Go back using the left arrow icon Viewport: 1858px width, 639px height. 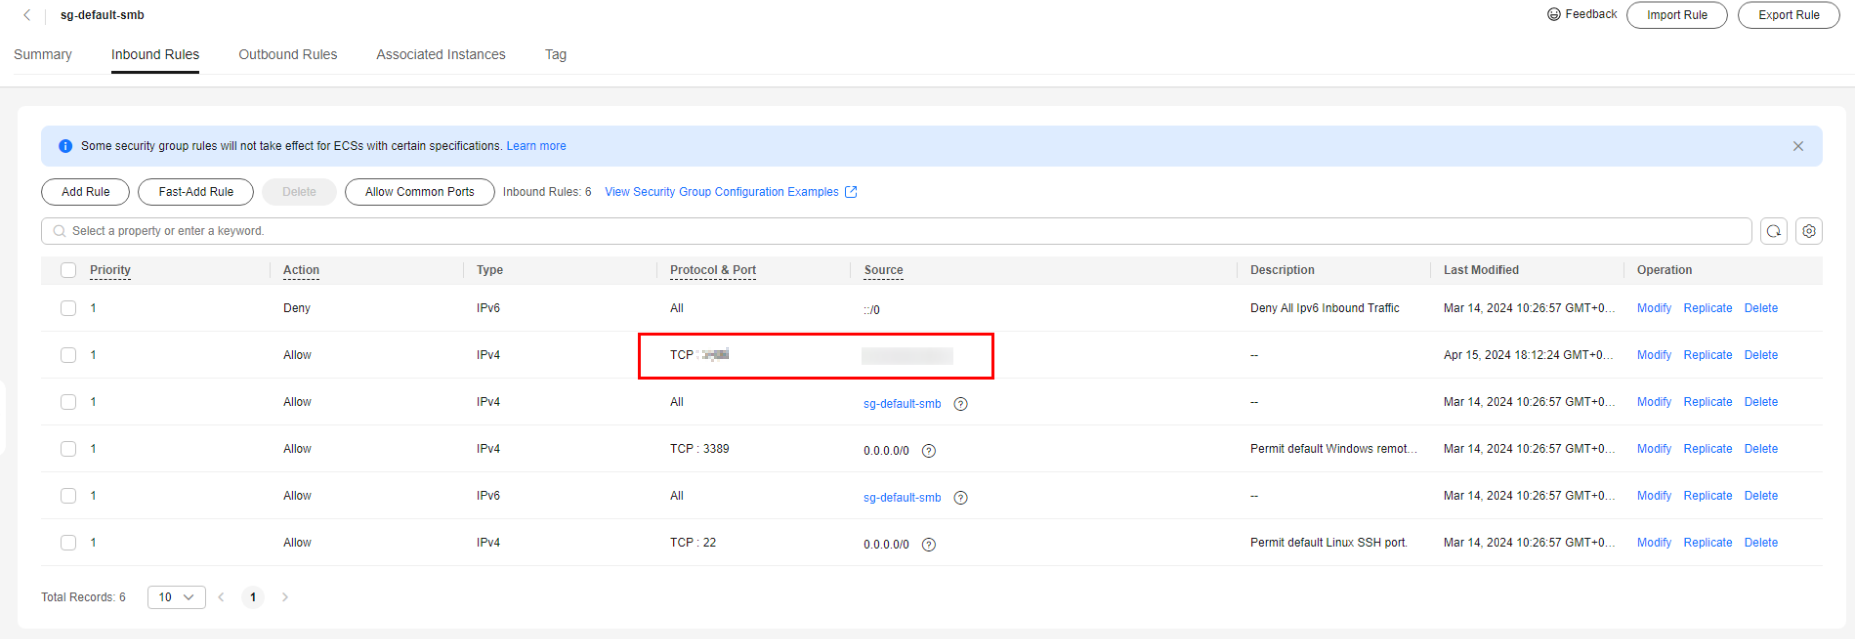click(27, 15)
